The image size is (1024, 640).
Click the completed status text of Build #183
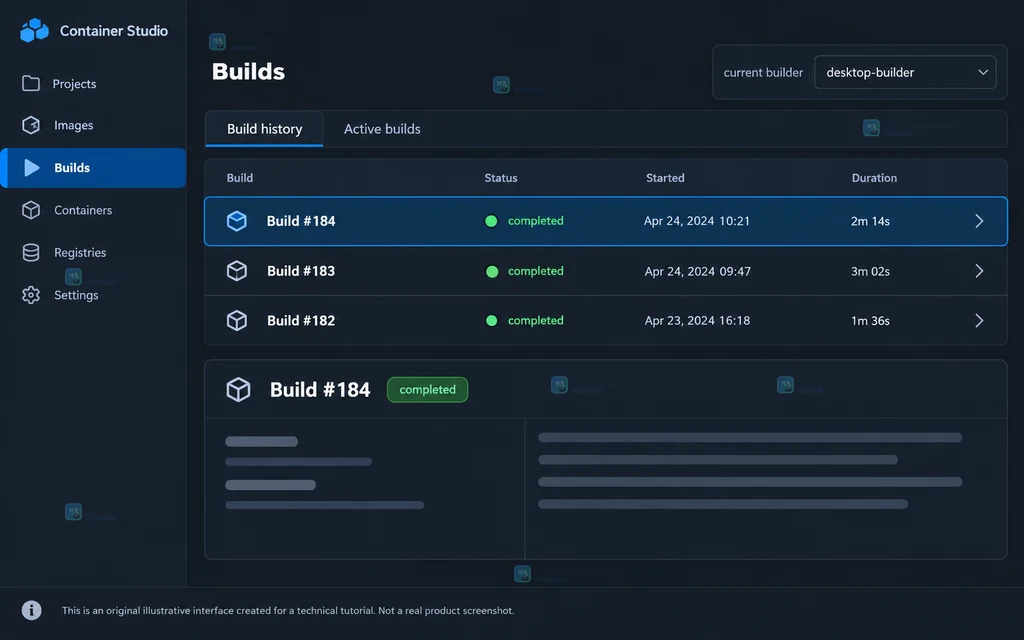tap(536, 270)
